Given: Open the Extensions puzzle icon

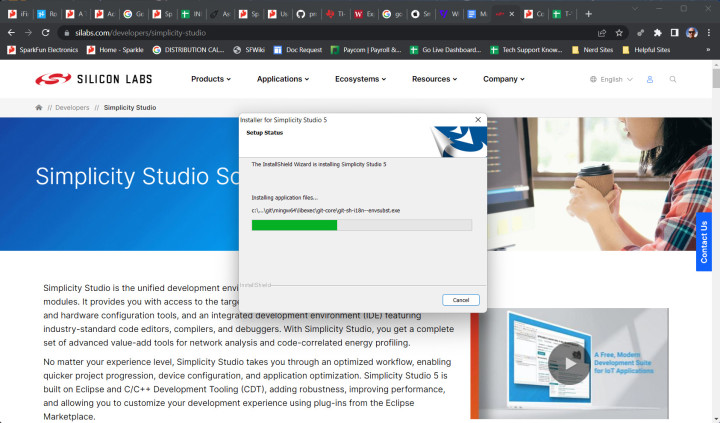Looking at the screenshot, I should [x=658, y=33].
